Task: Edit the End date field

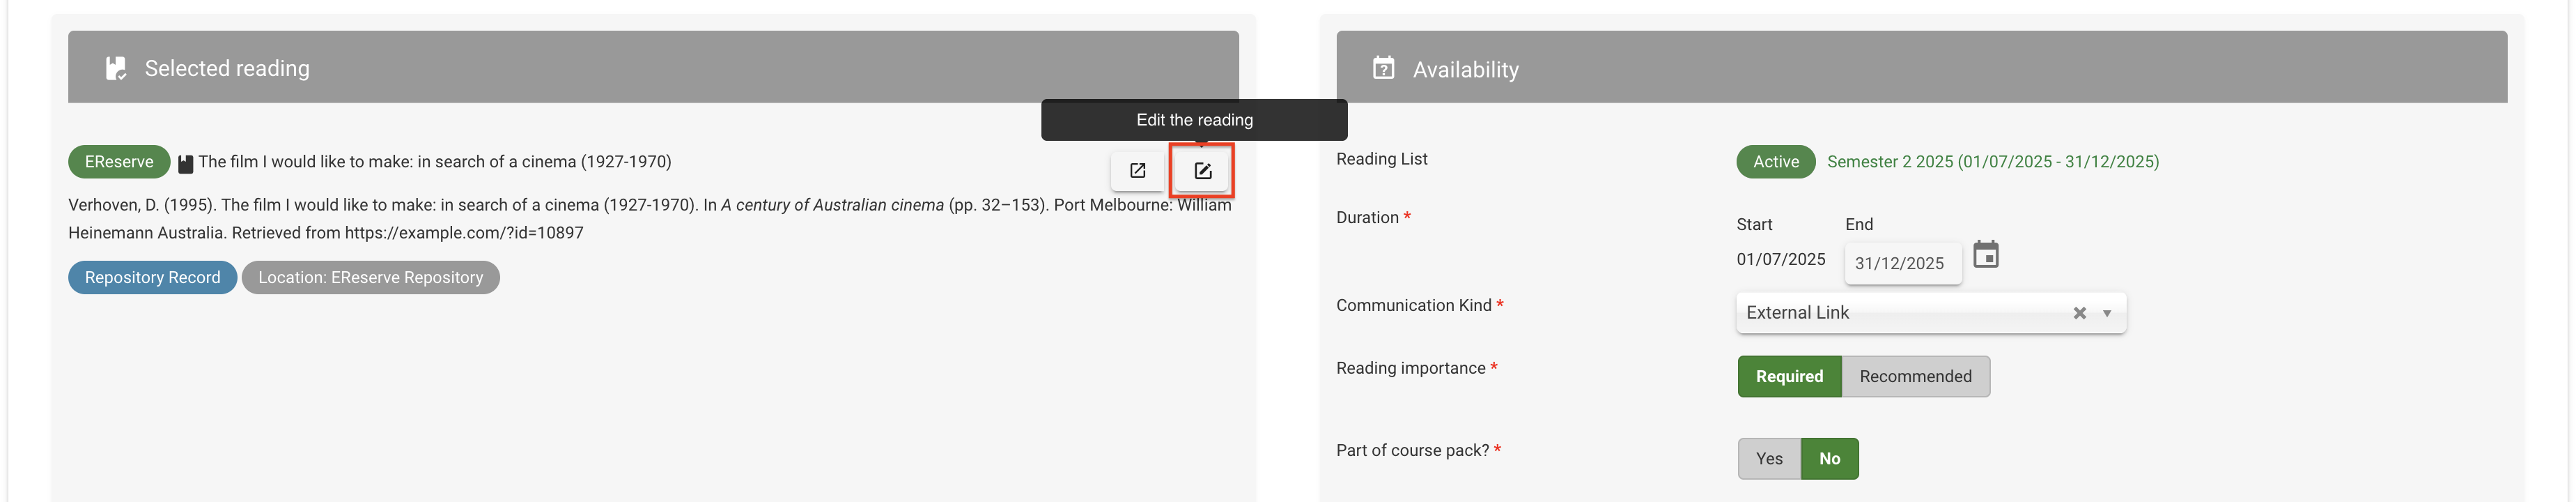Action: click(1900, 263)
